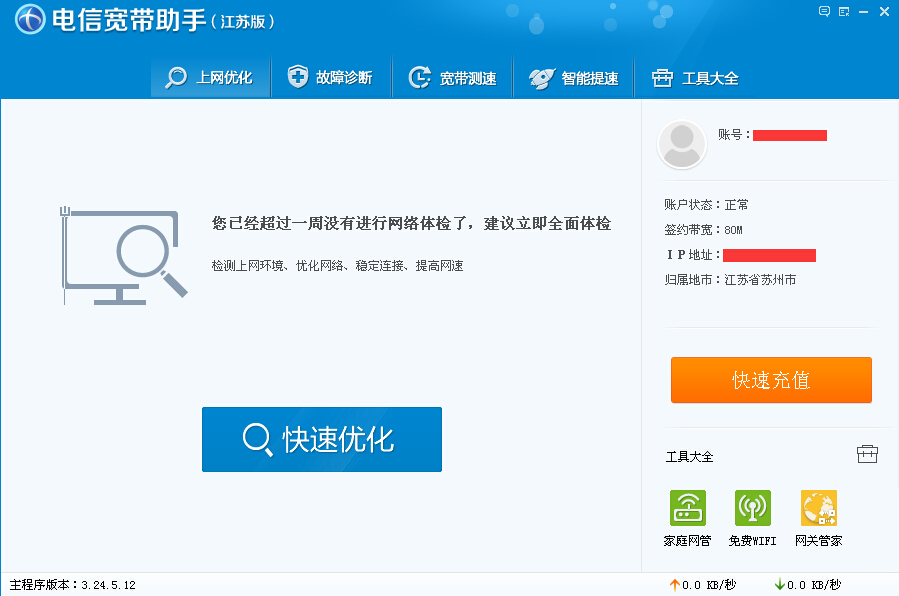Click the toolbox icon beside 工具大全 heading
The width and height of the screenshot is (899, 596).
tap(867, 454)
